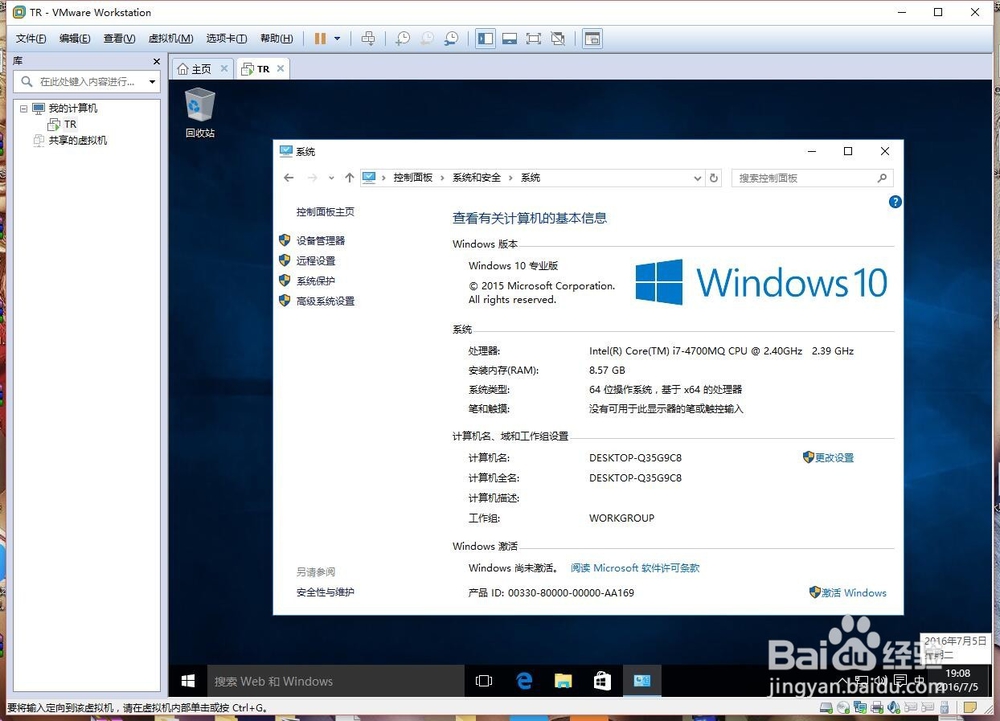Open the 虚拟机(M) menu
The image size is (1000, 721).
[x=170, y=39]
